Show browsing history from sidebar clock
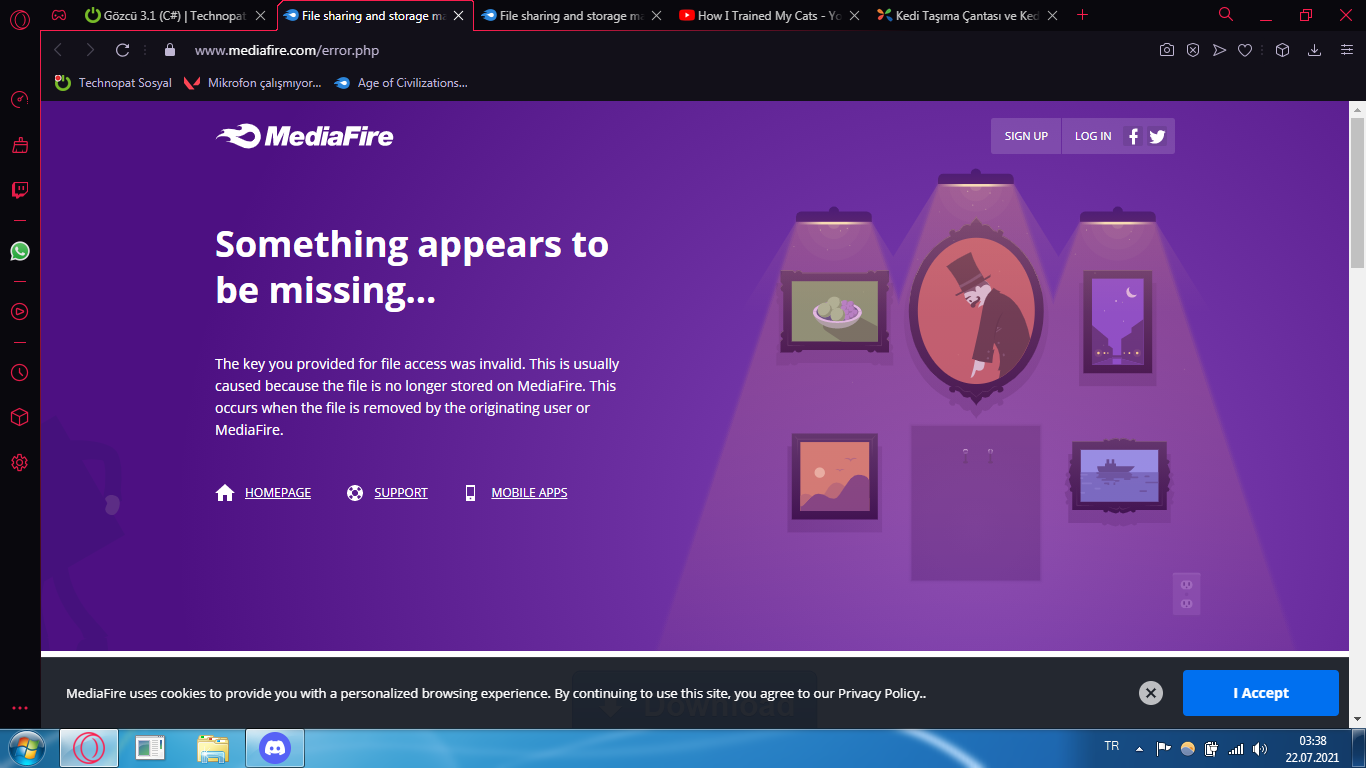Image resolution: width=1366 pixels, height=768 pixels. tap(20, 372)
